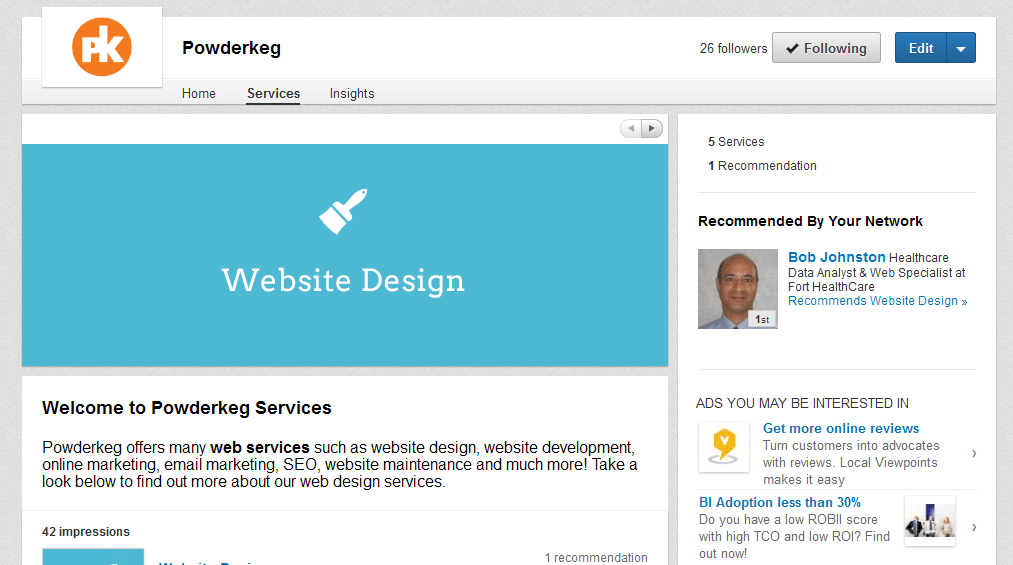Expand the 'BI Adoption' ad chevron
1013x565 pixels.
click(974, 528)
